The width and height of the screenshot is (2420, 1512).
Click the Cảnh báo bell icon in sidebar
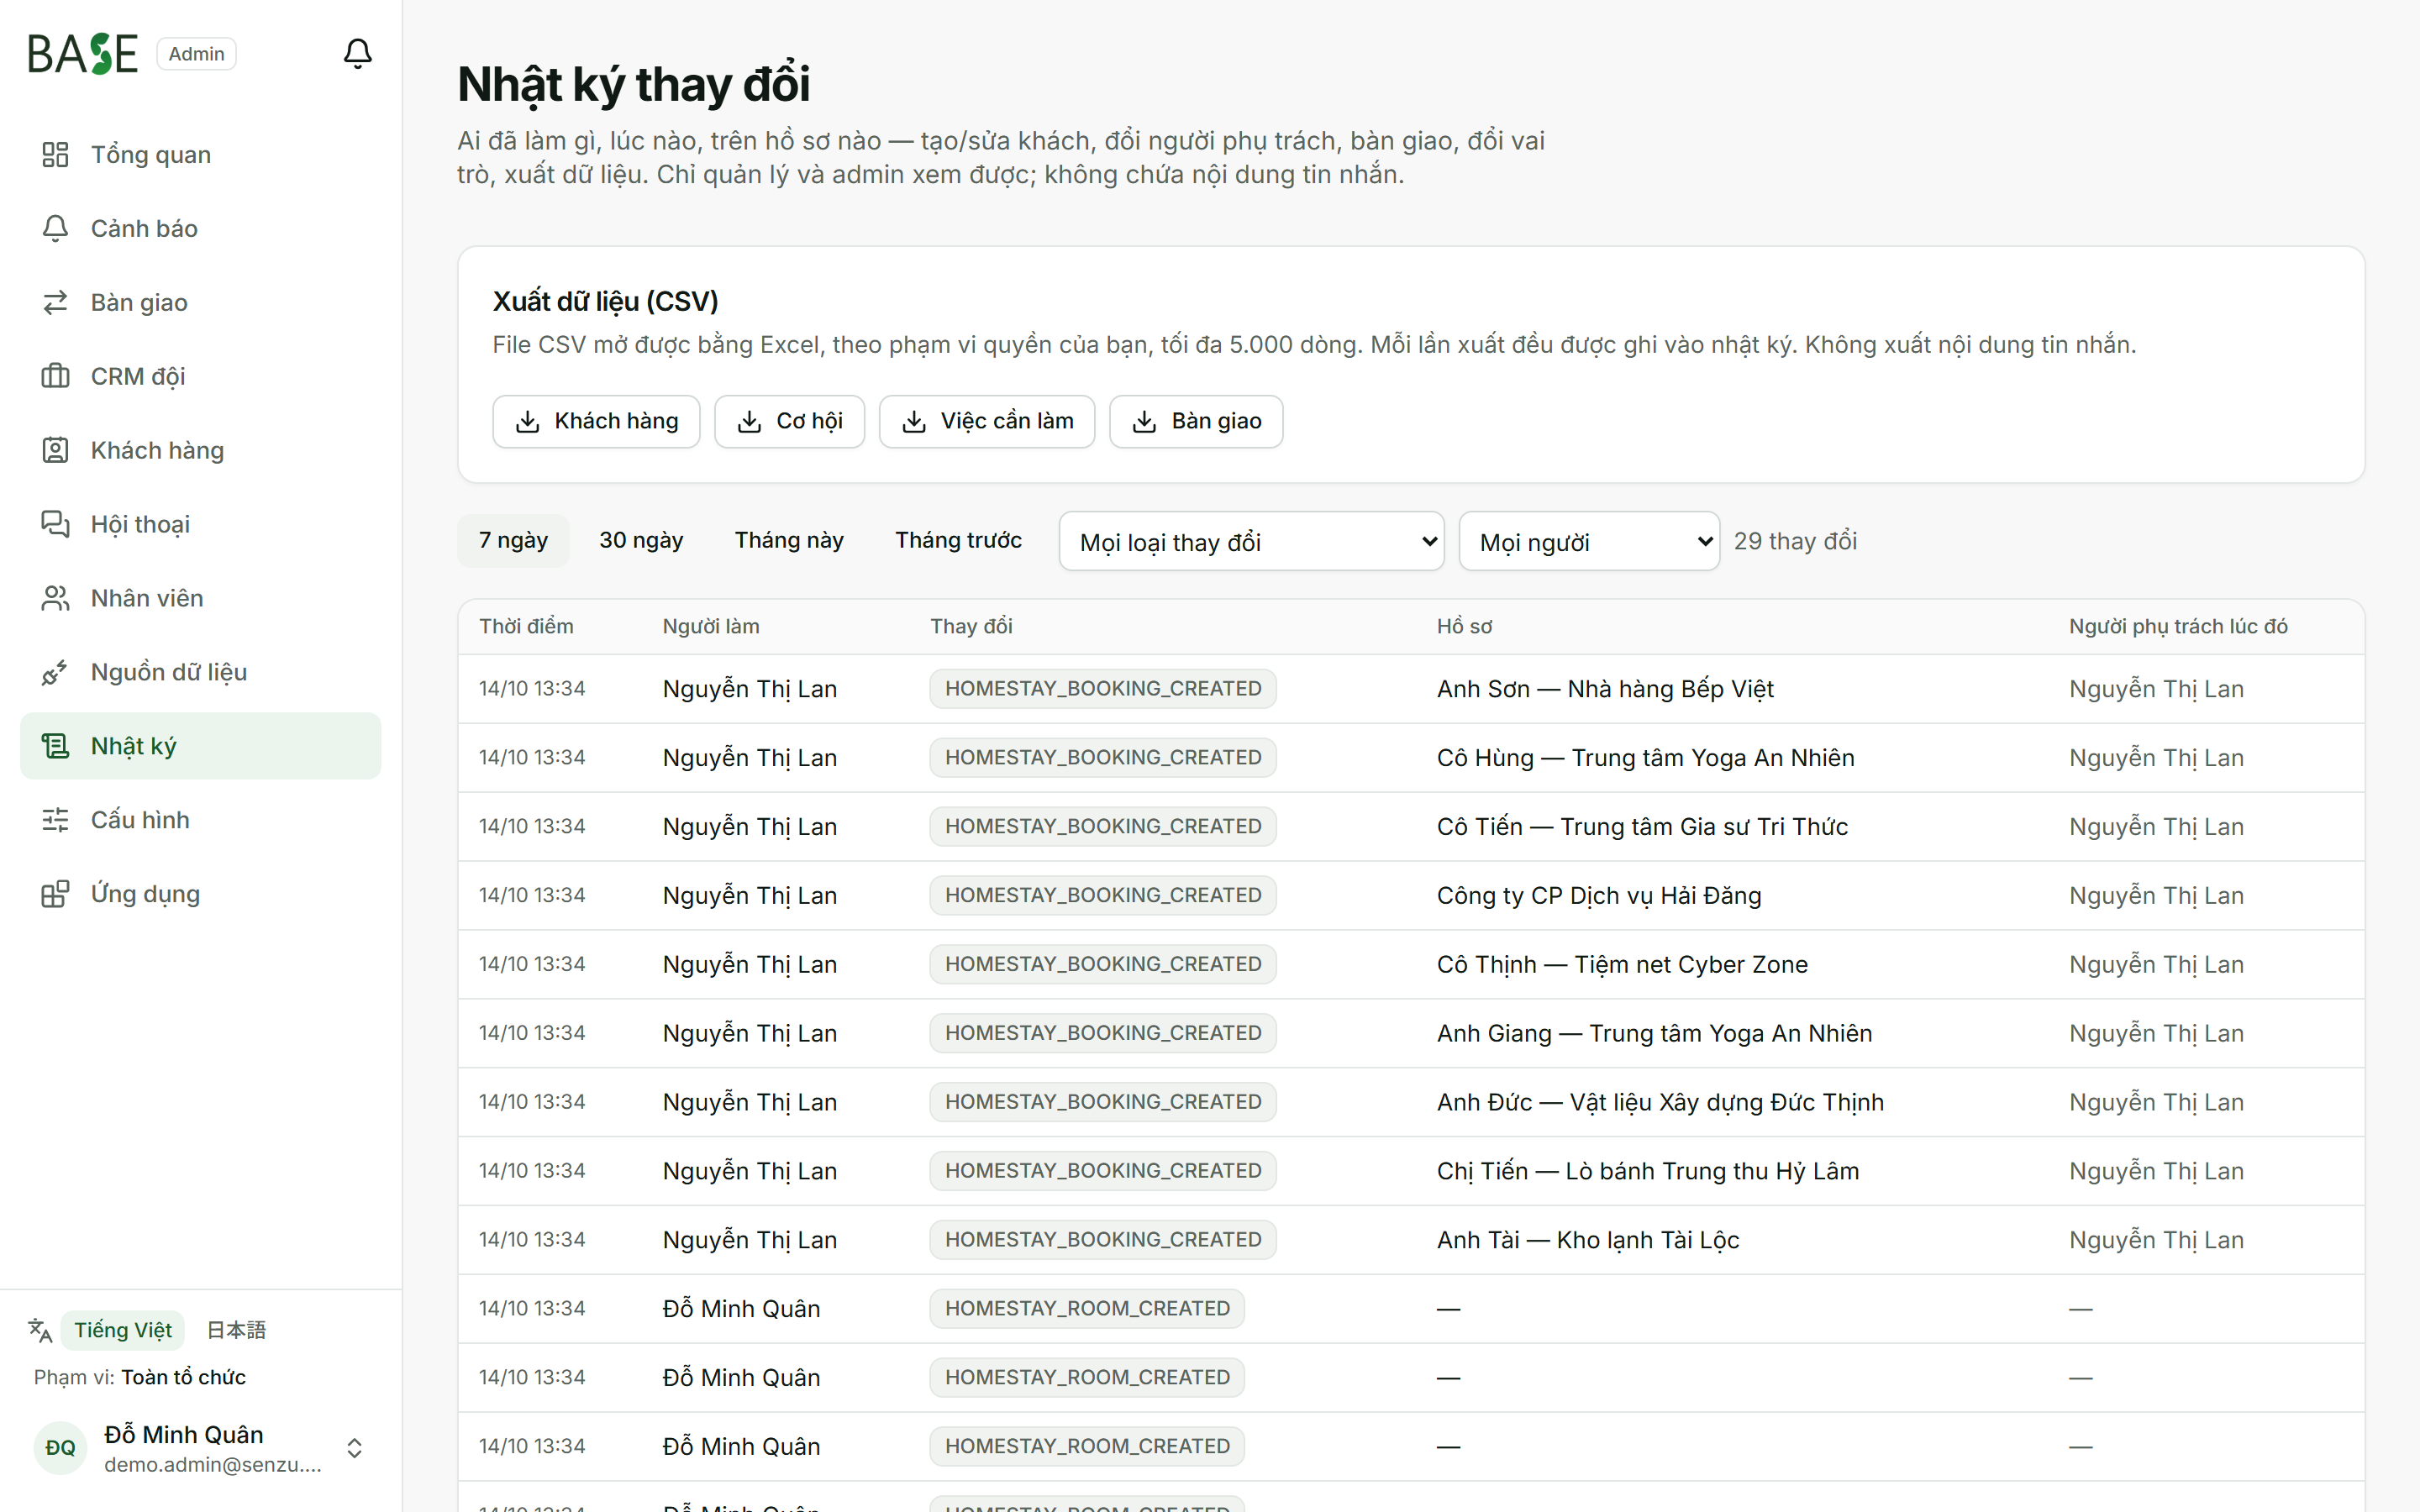[55, 229]
